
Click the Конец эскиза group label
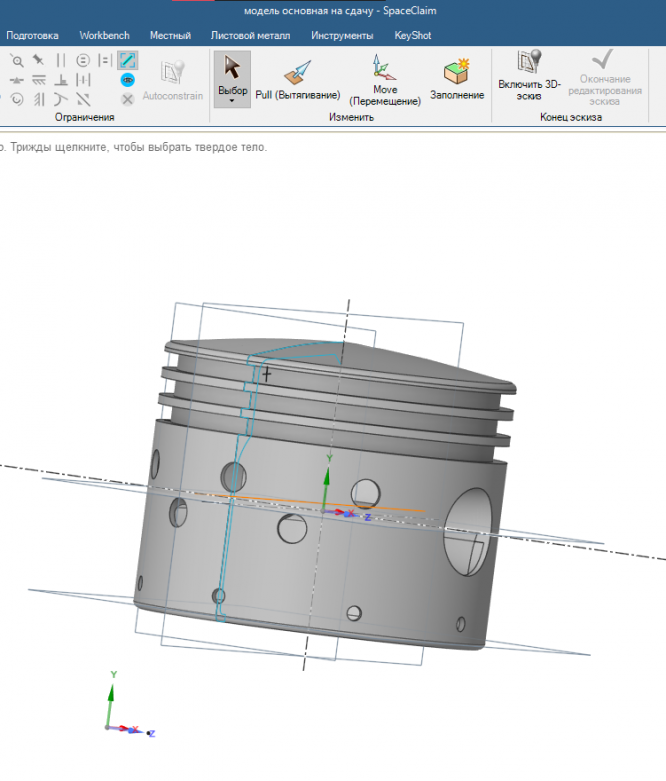pos(571,117)
